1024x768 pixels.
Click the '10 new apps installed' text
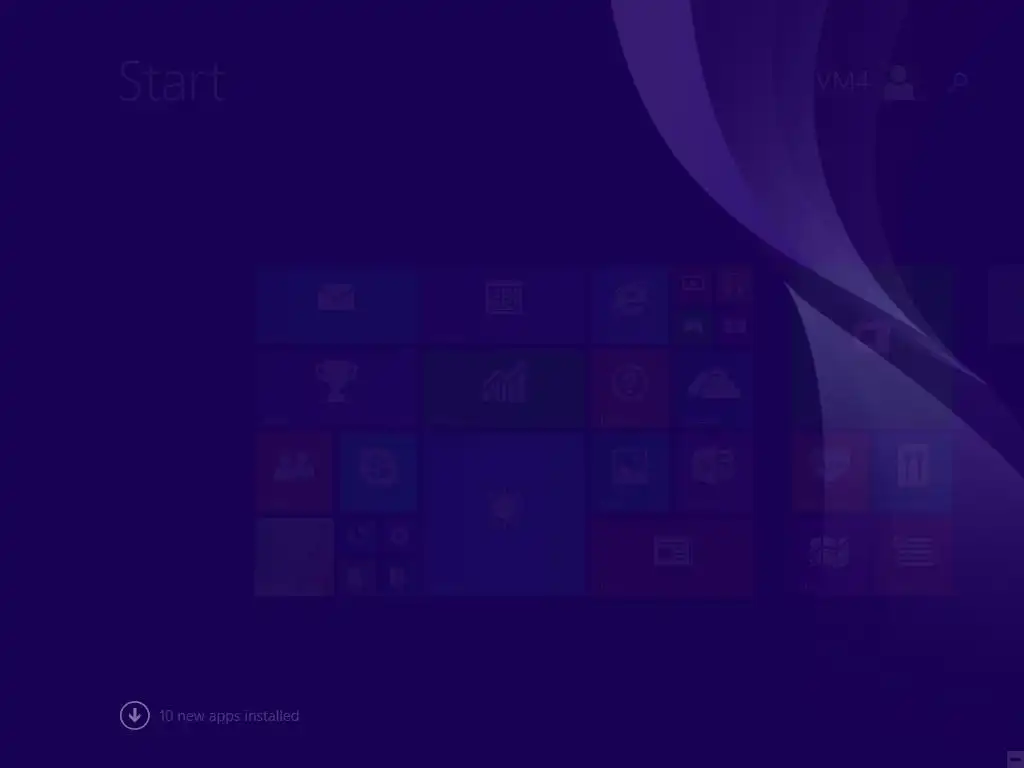[229, 716]
